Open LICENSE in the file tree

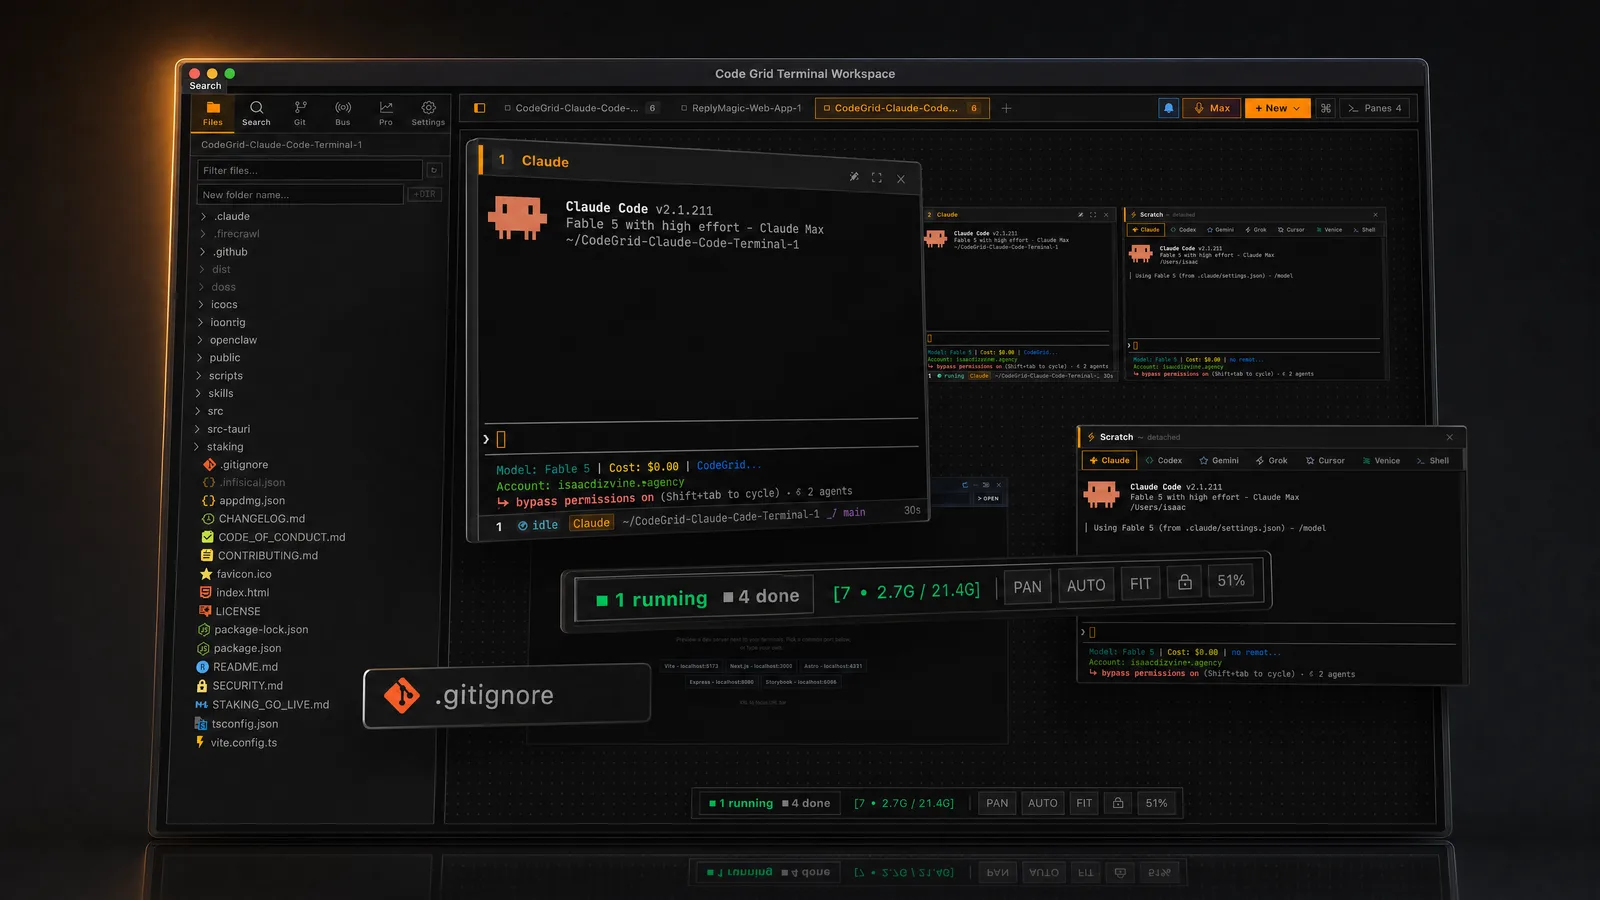tap(230, 611)
